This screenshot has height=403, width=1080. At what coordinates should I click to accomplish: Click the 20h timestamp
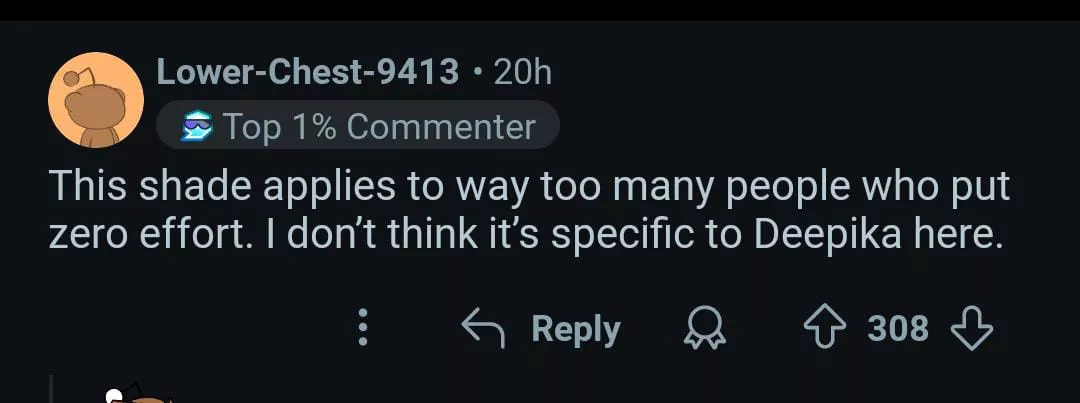(x=523, y=71)
